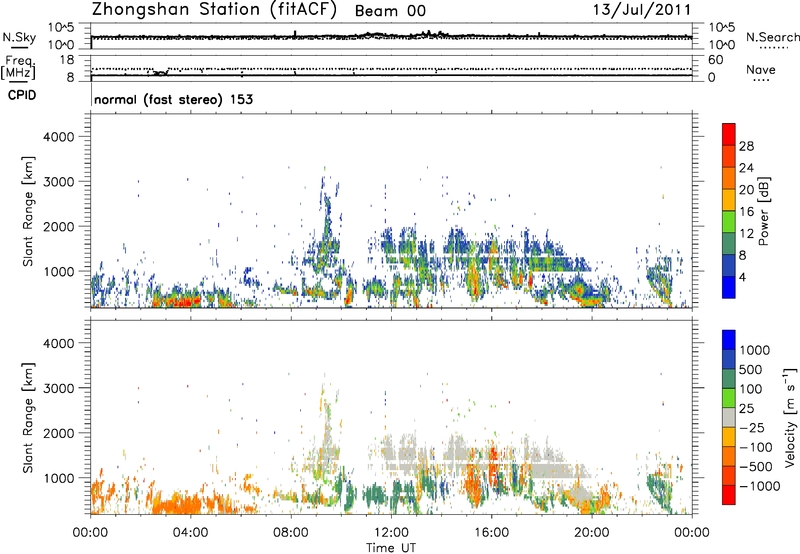Viewport: 800px width, 554px height.
Task: Click the '12:00' time axis tick label
Action: pos(391,533)
